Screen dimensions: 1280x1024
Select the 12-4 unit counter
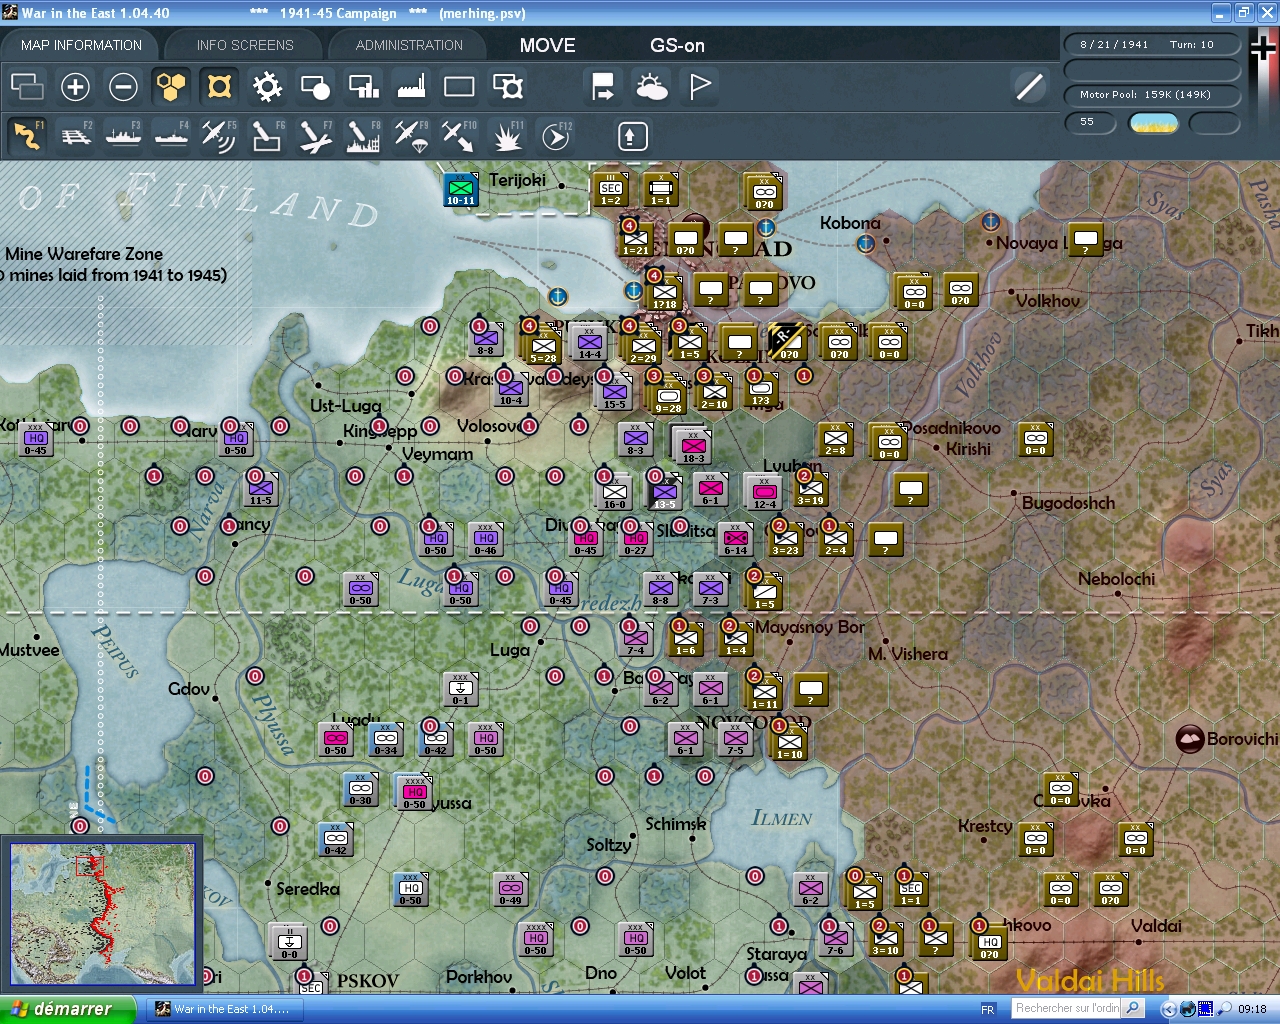coord(765,492)
